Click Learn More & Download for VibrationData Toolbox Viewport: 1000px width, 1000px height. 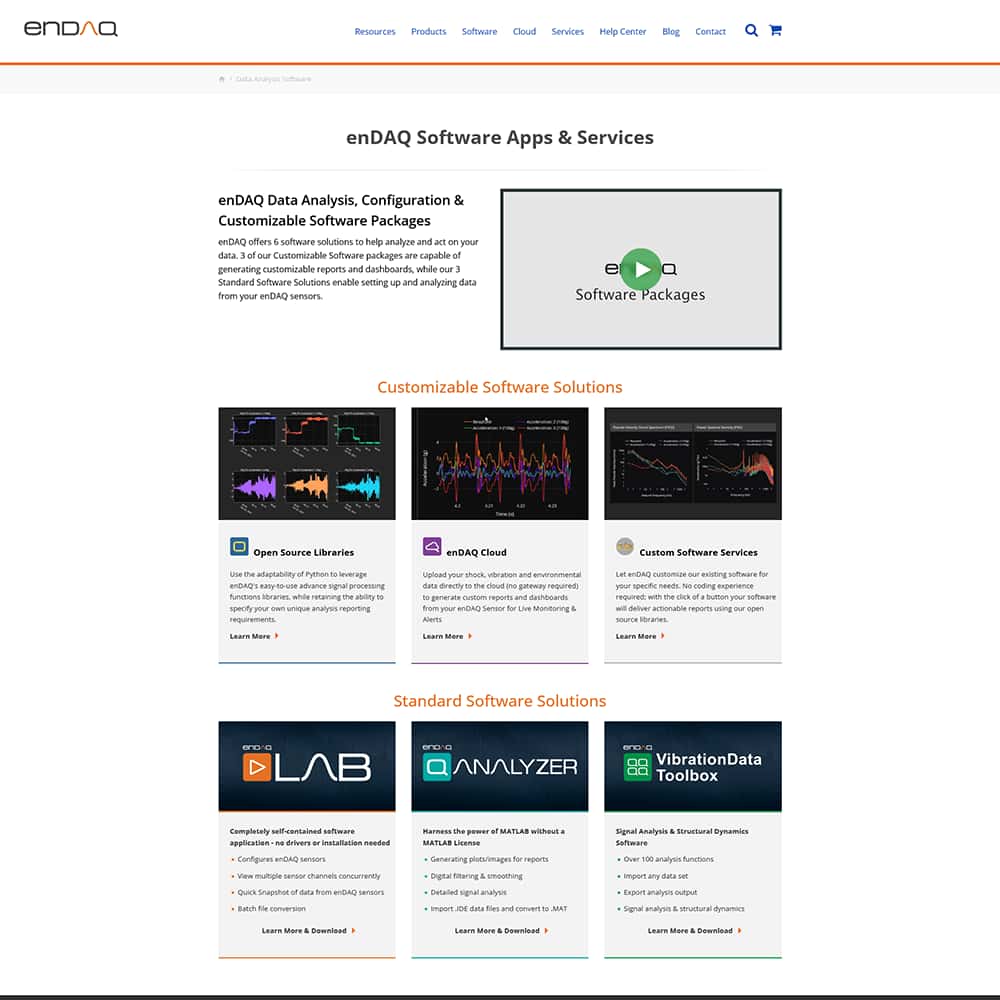[690, 930]
